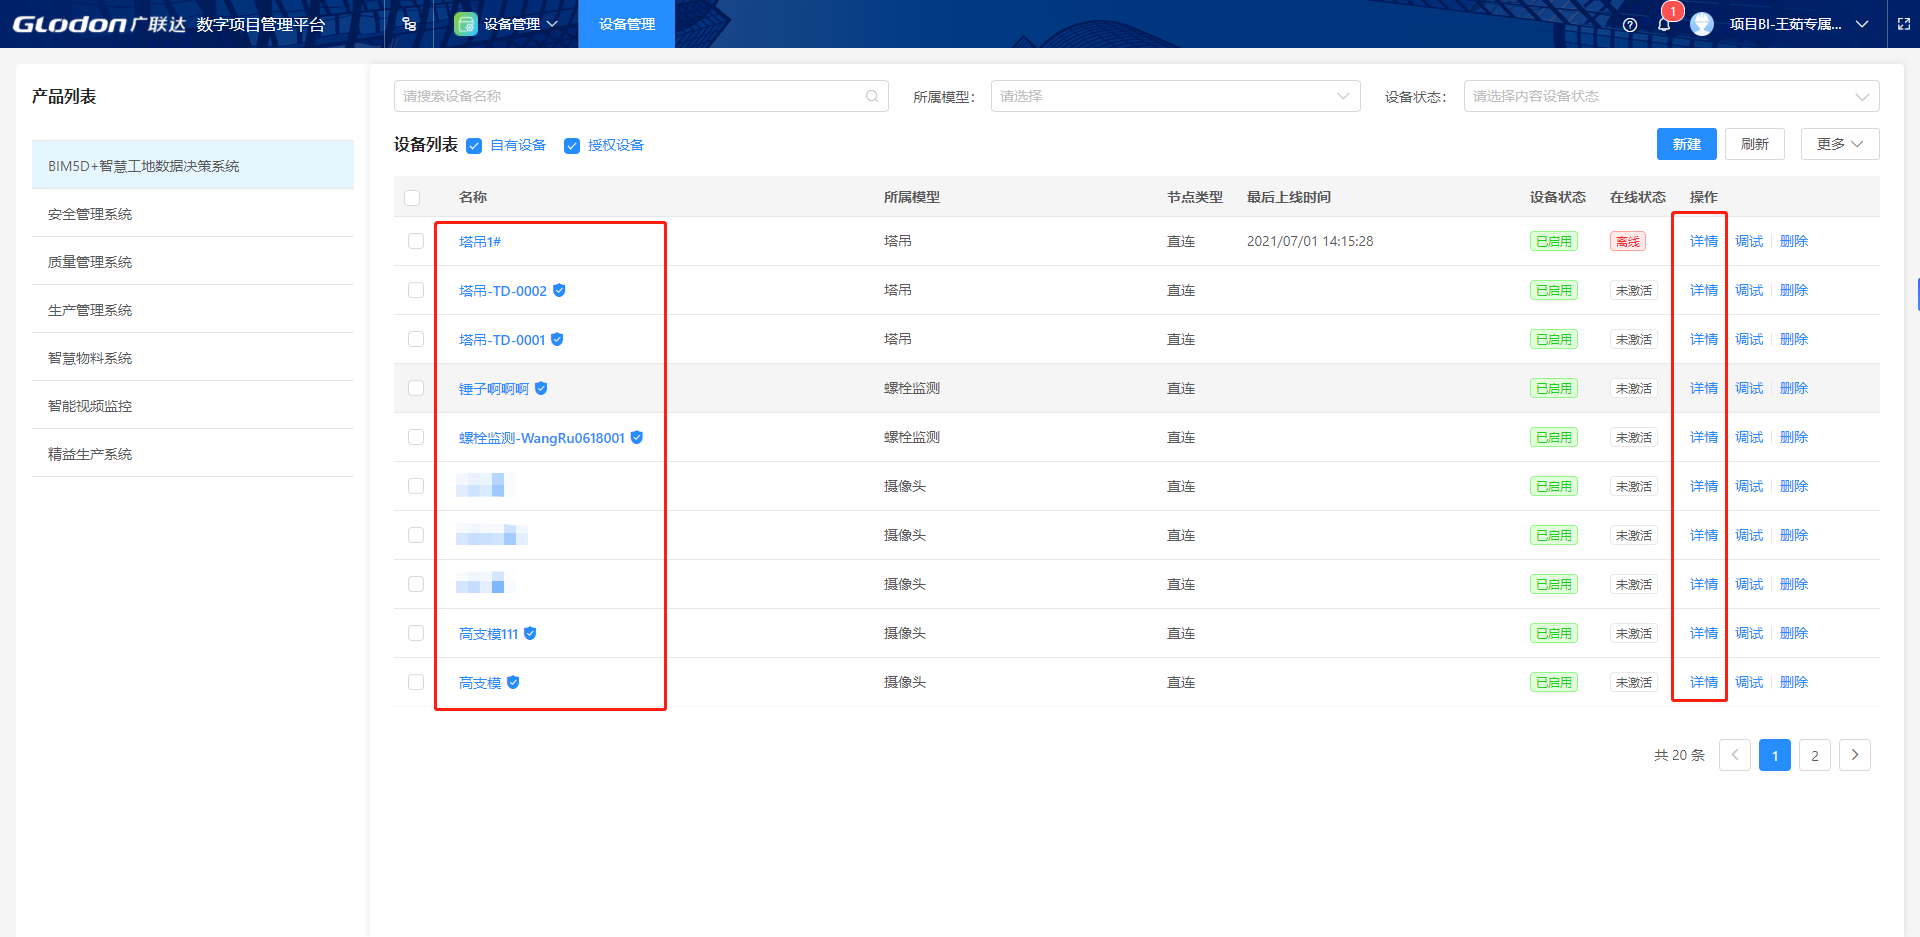The height and width of the screenshot is (937, 1920).
Task: Click verified badge next to 塔吊-TD-0002
Action: tap(560, 290)
